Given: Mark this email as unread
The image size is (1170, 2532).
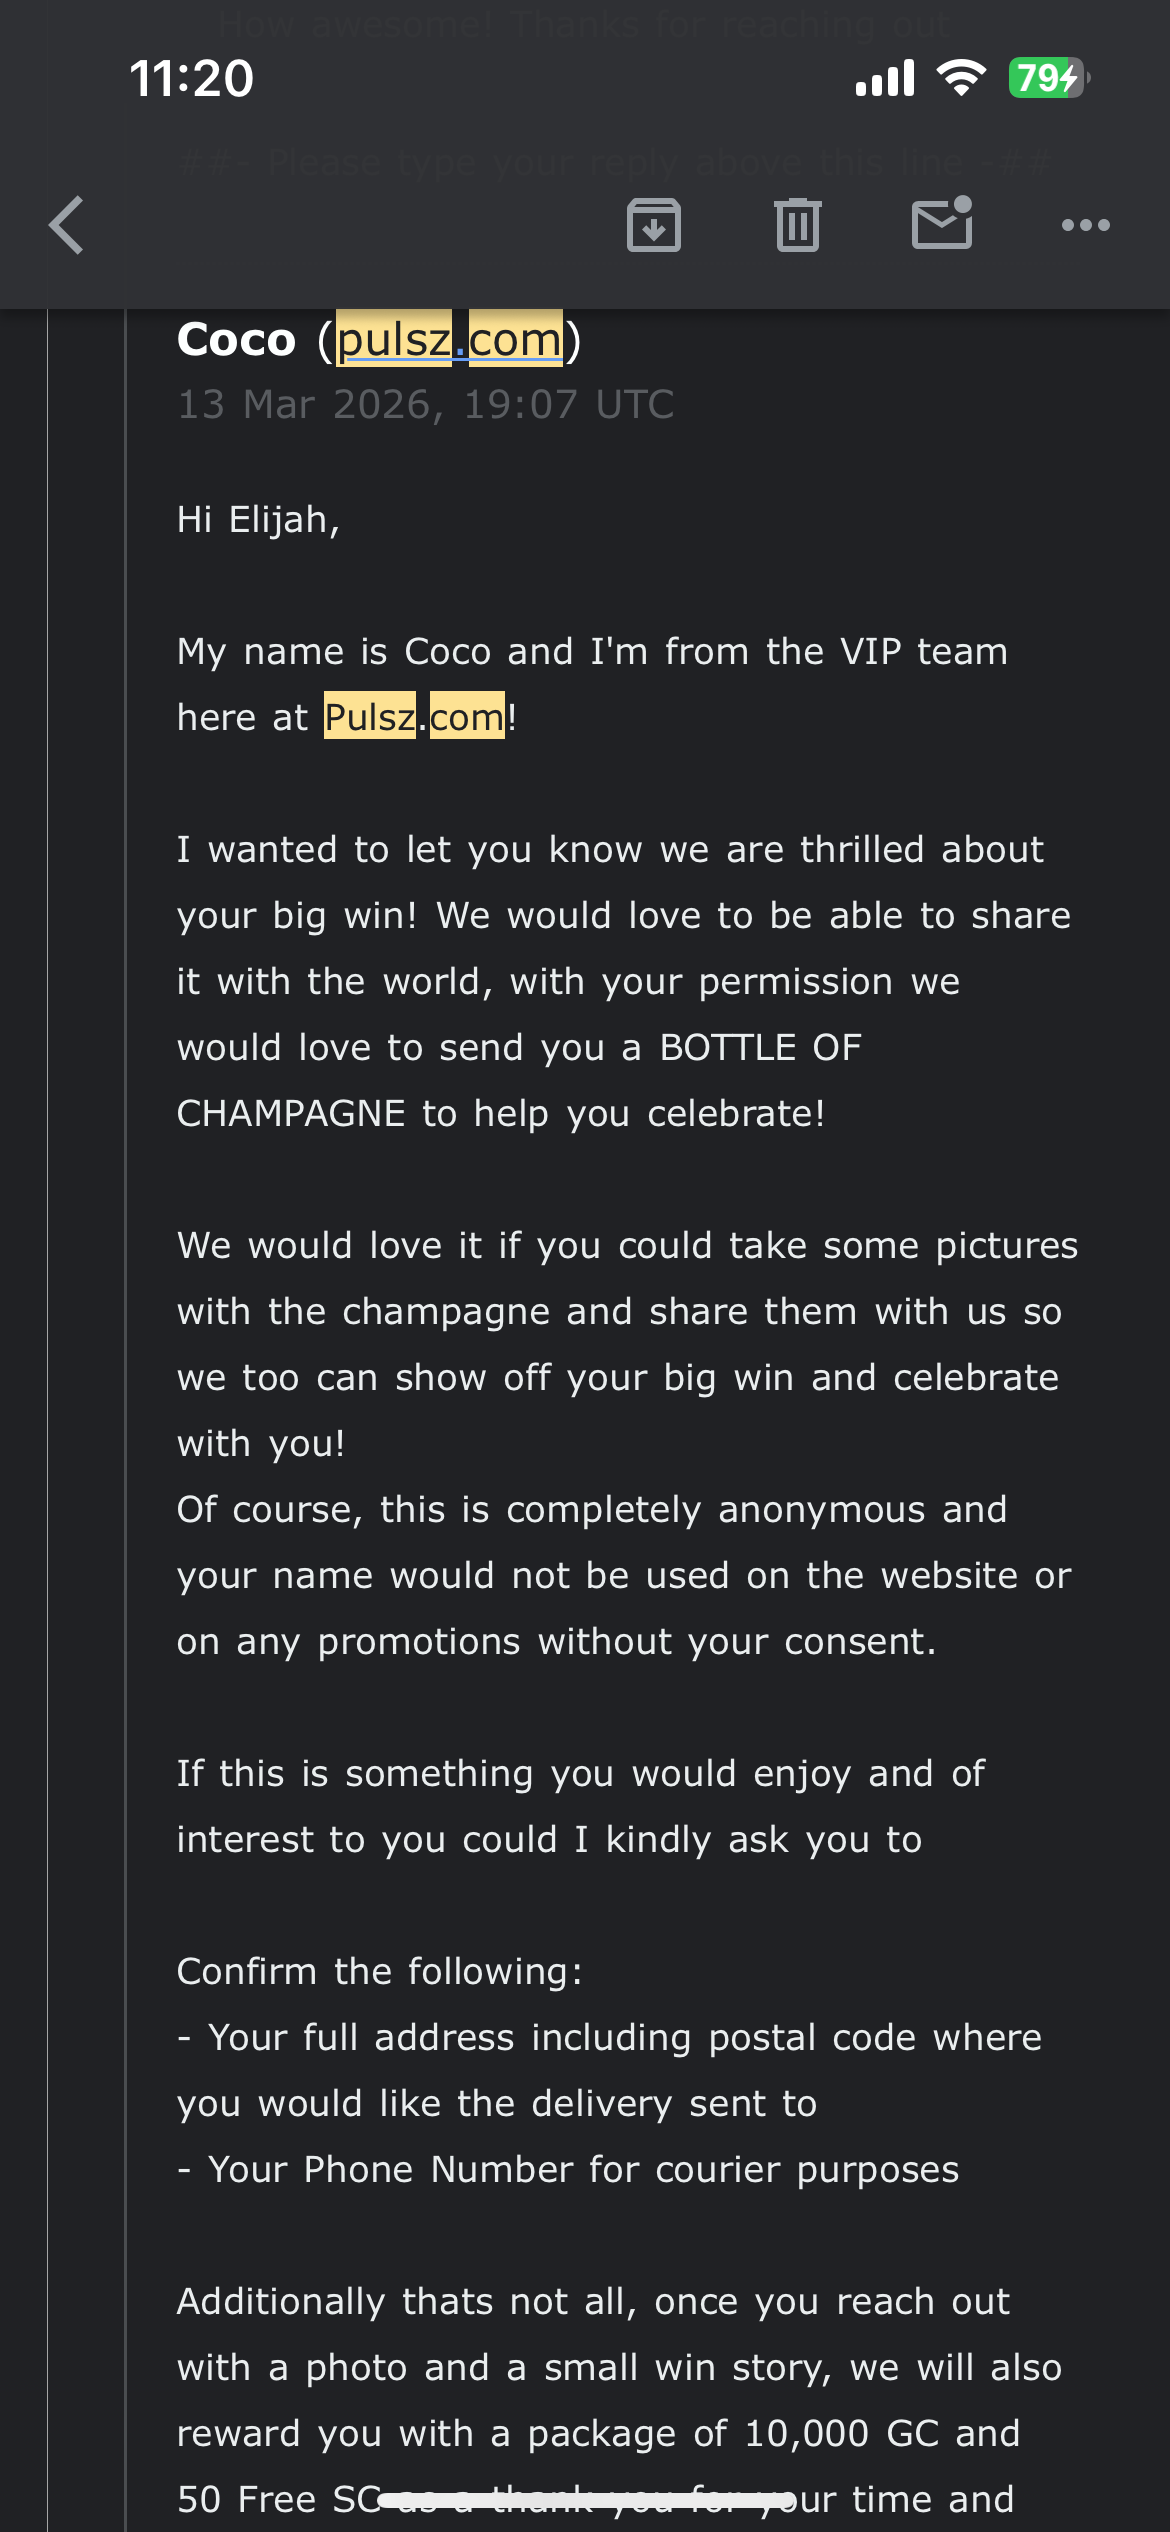Looking at the screenshot, I should point(942,223).
